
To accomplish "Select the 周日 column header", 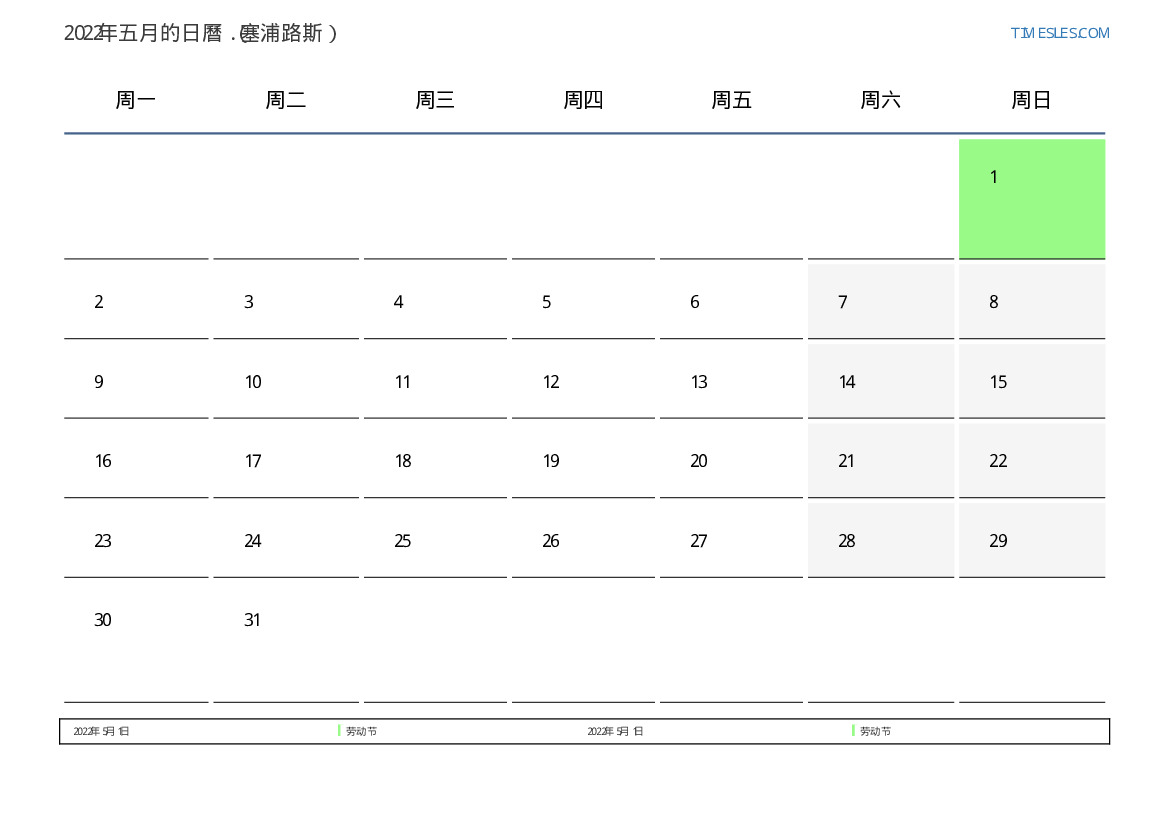I will pyautogui.click(x=1031, y=100).
